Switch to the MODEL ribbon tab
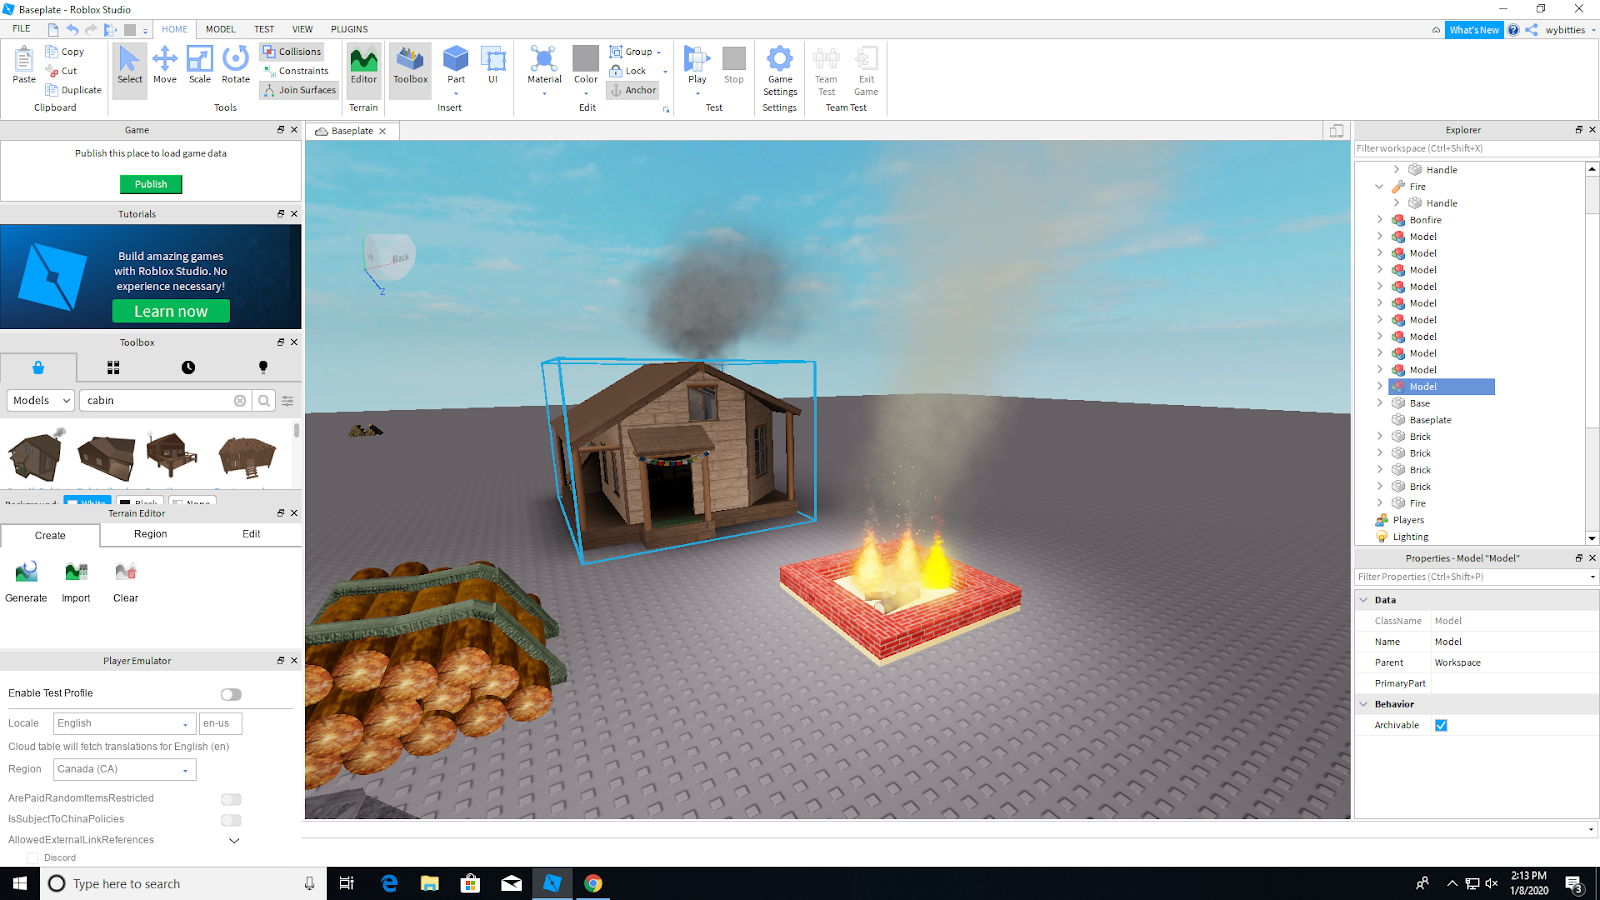The height and width of the screenshot is (900, 1600). coord(220,29)
